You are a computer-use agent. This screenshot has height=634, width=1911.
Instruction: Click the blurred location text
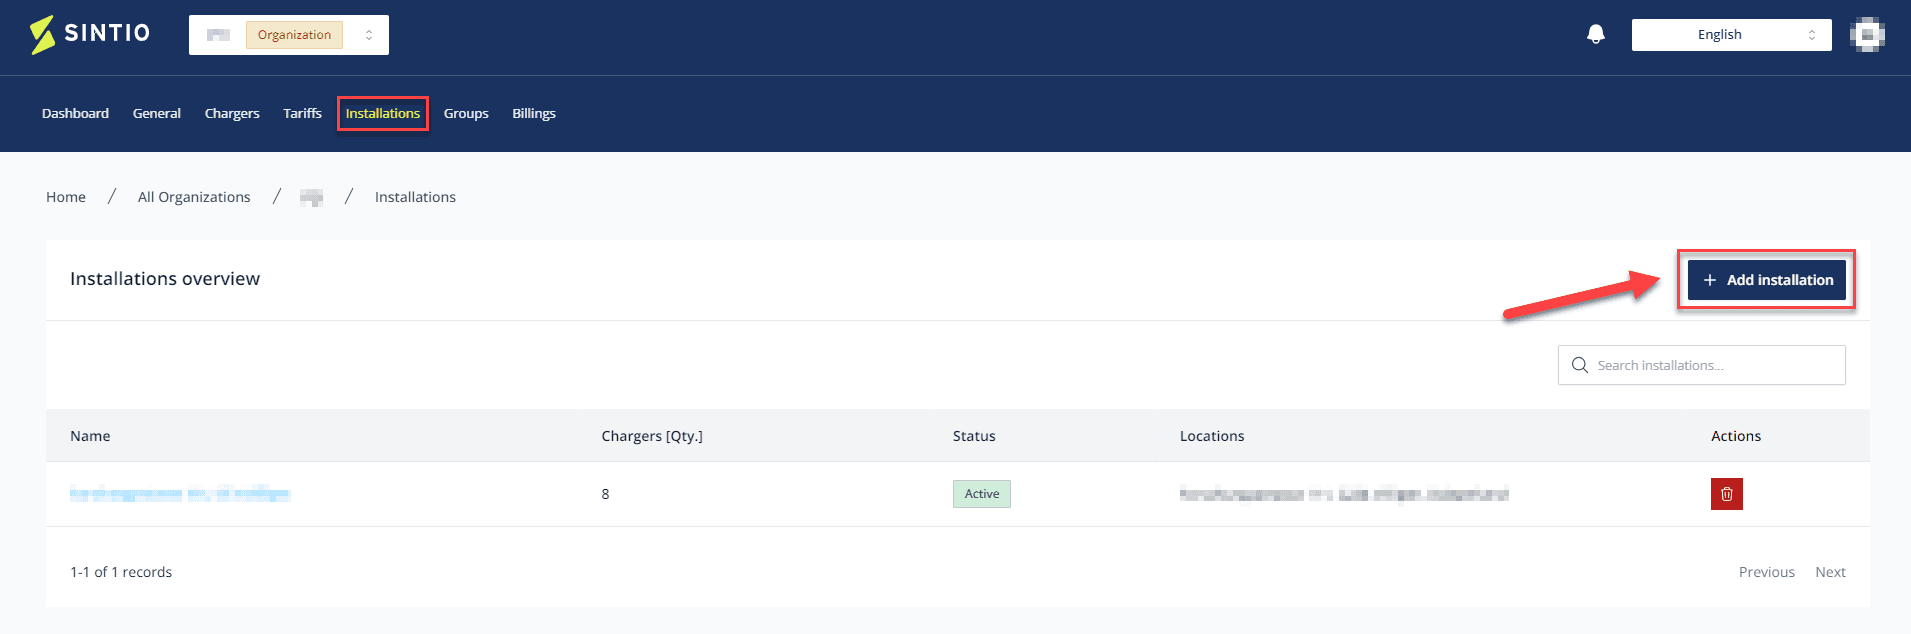pyautogui.click(x=1344, y=494)
